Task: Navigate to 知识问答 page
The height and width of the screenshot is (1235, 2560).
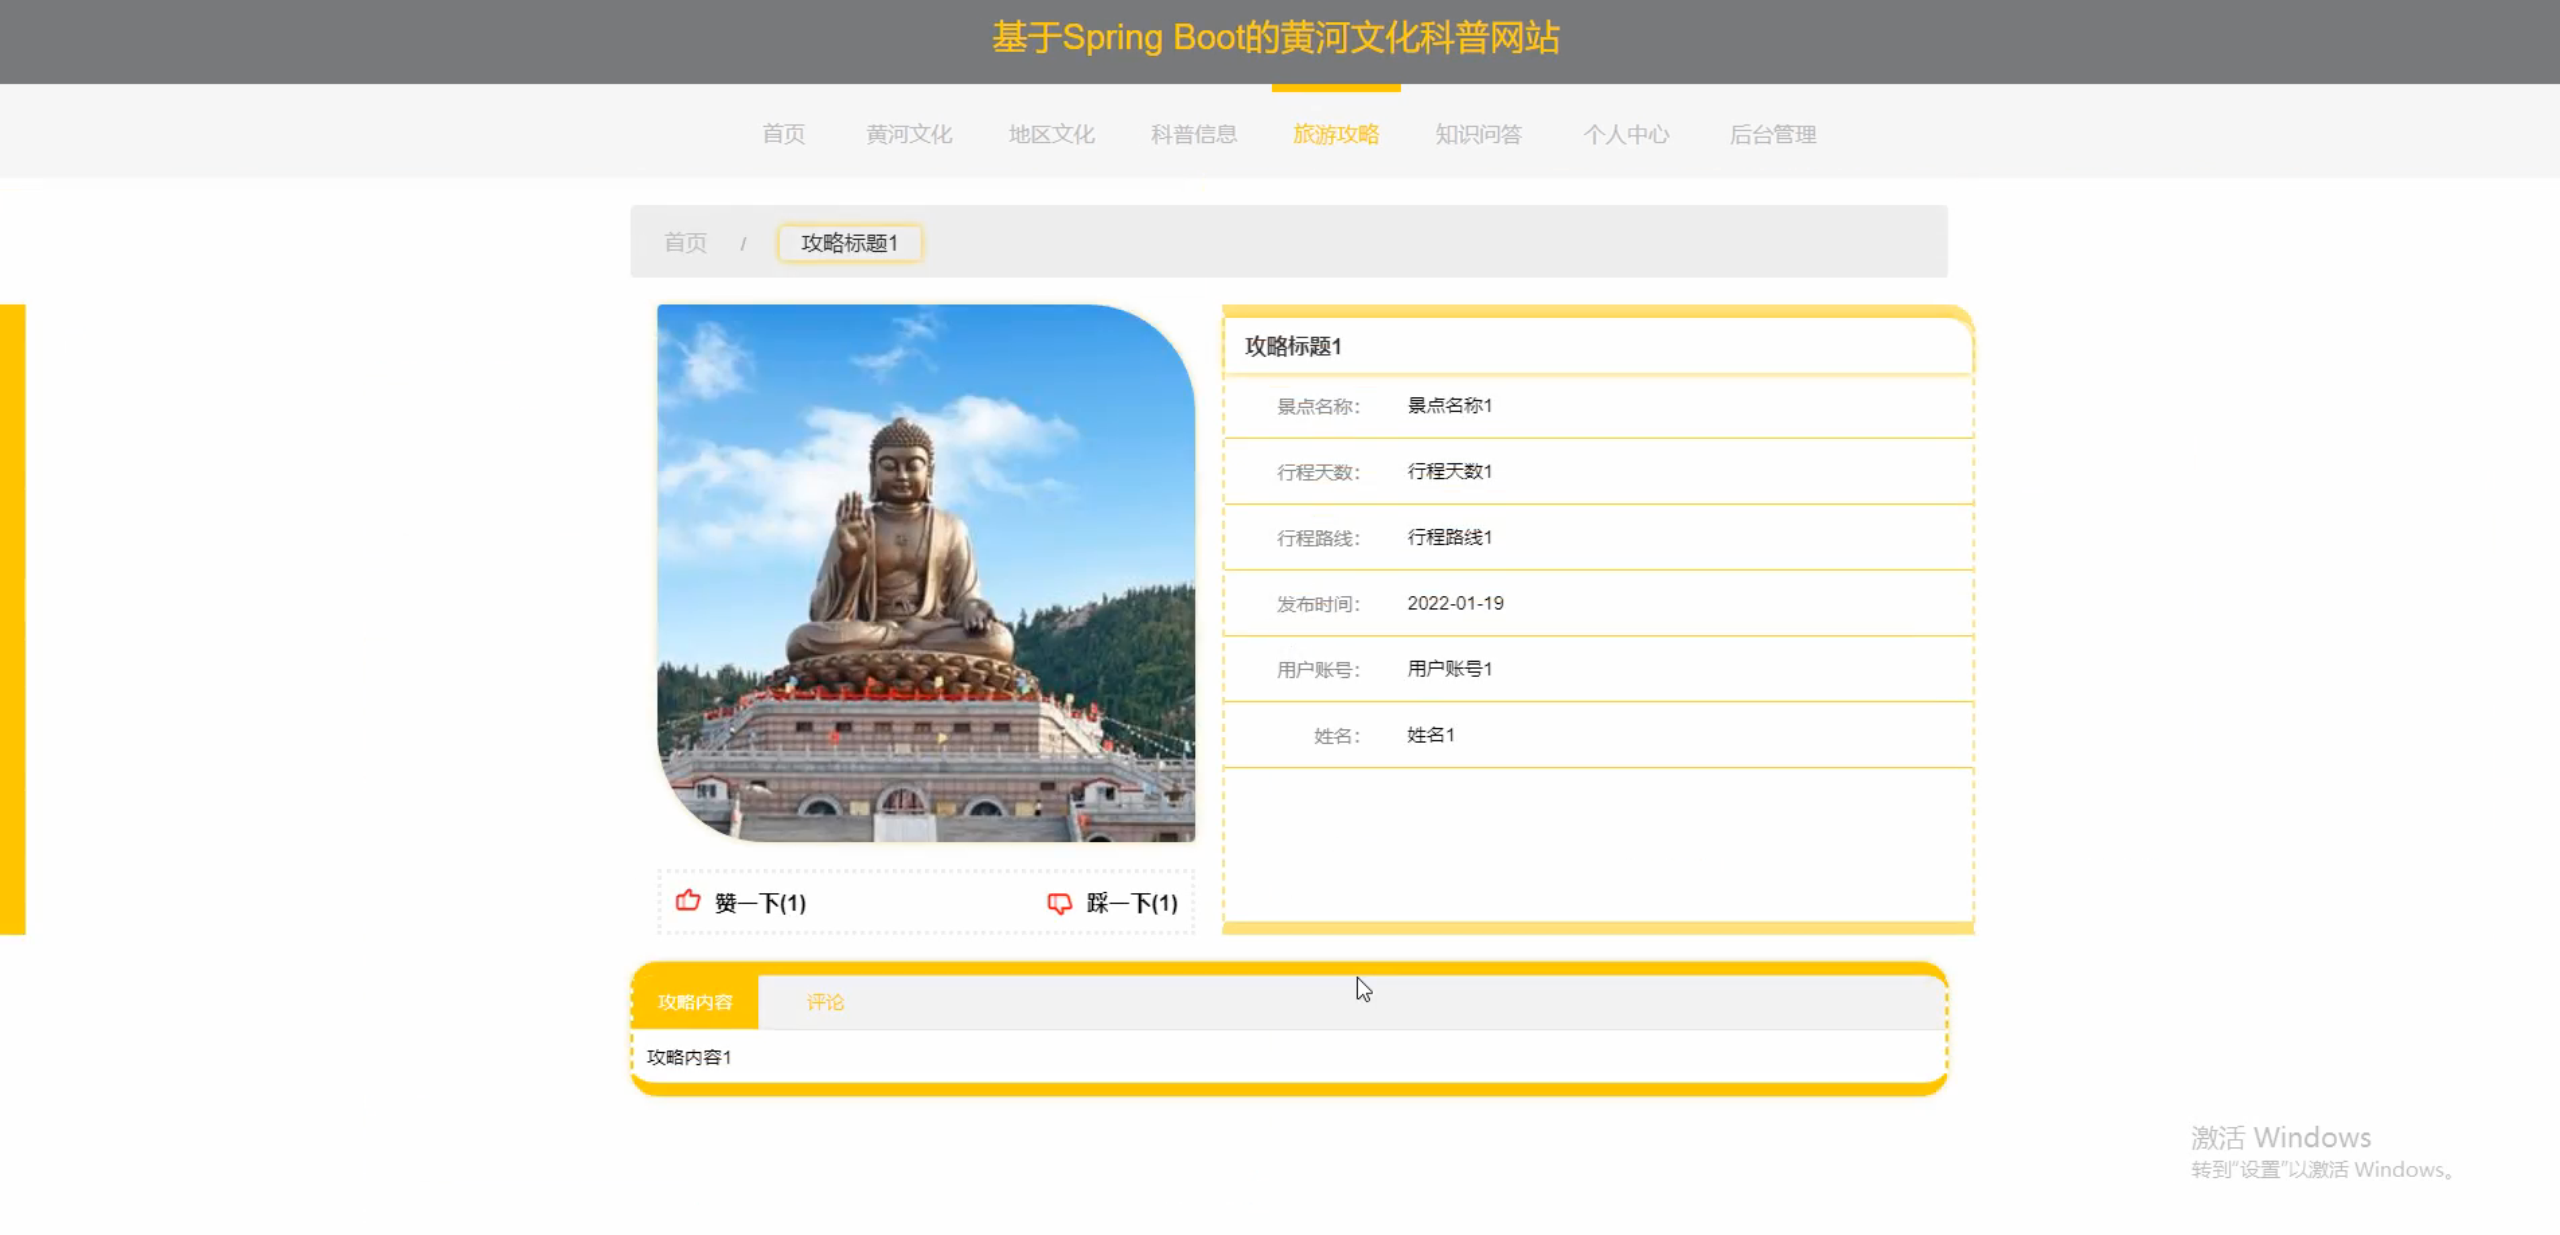Action: point(1478,134)
